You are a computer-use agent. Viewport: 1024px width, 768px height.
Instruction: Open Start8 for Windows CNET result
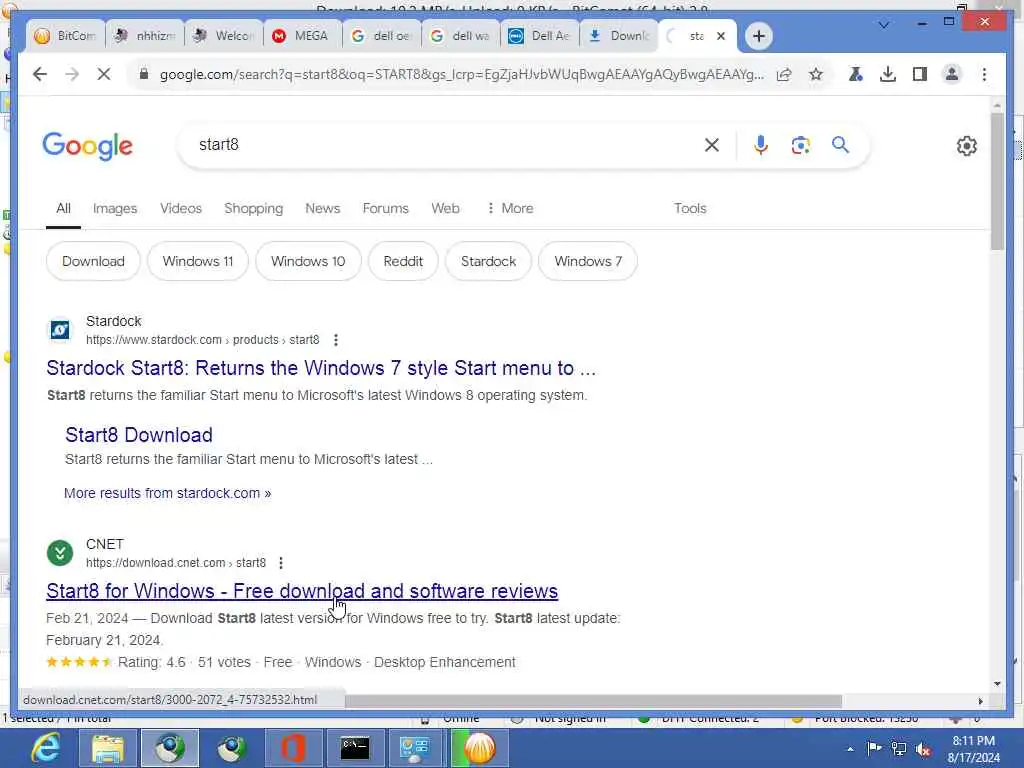click(x=302, y=591)
